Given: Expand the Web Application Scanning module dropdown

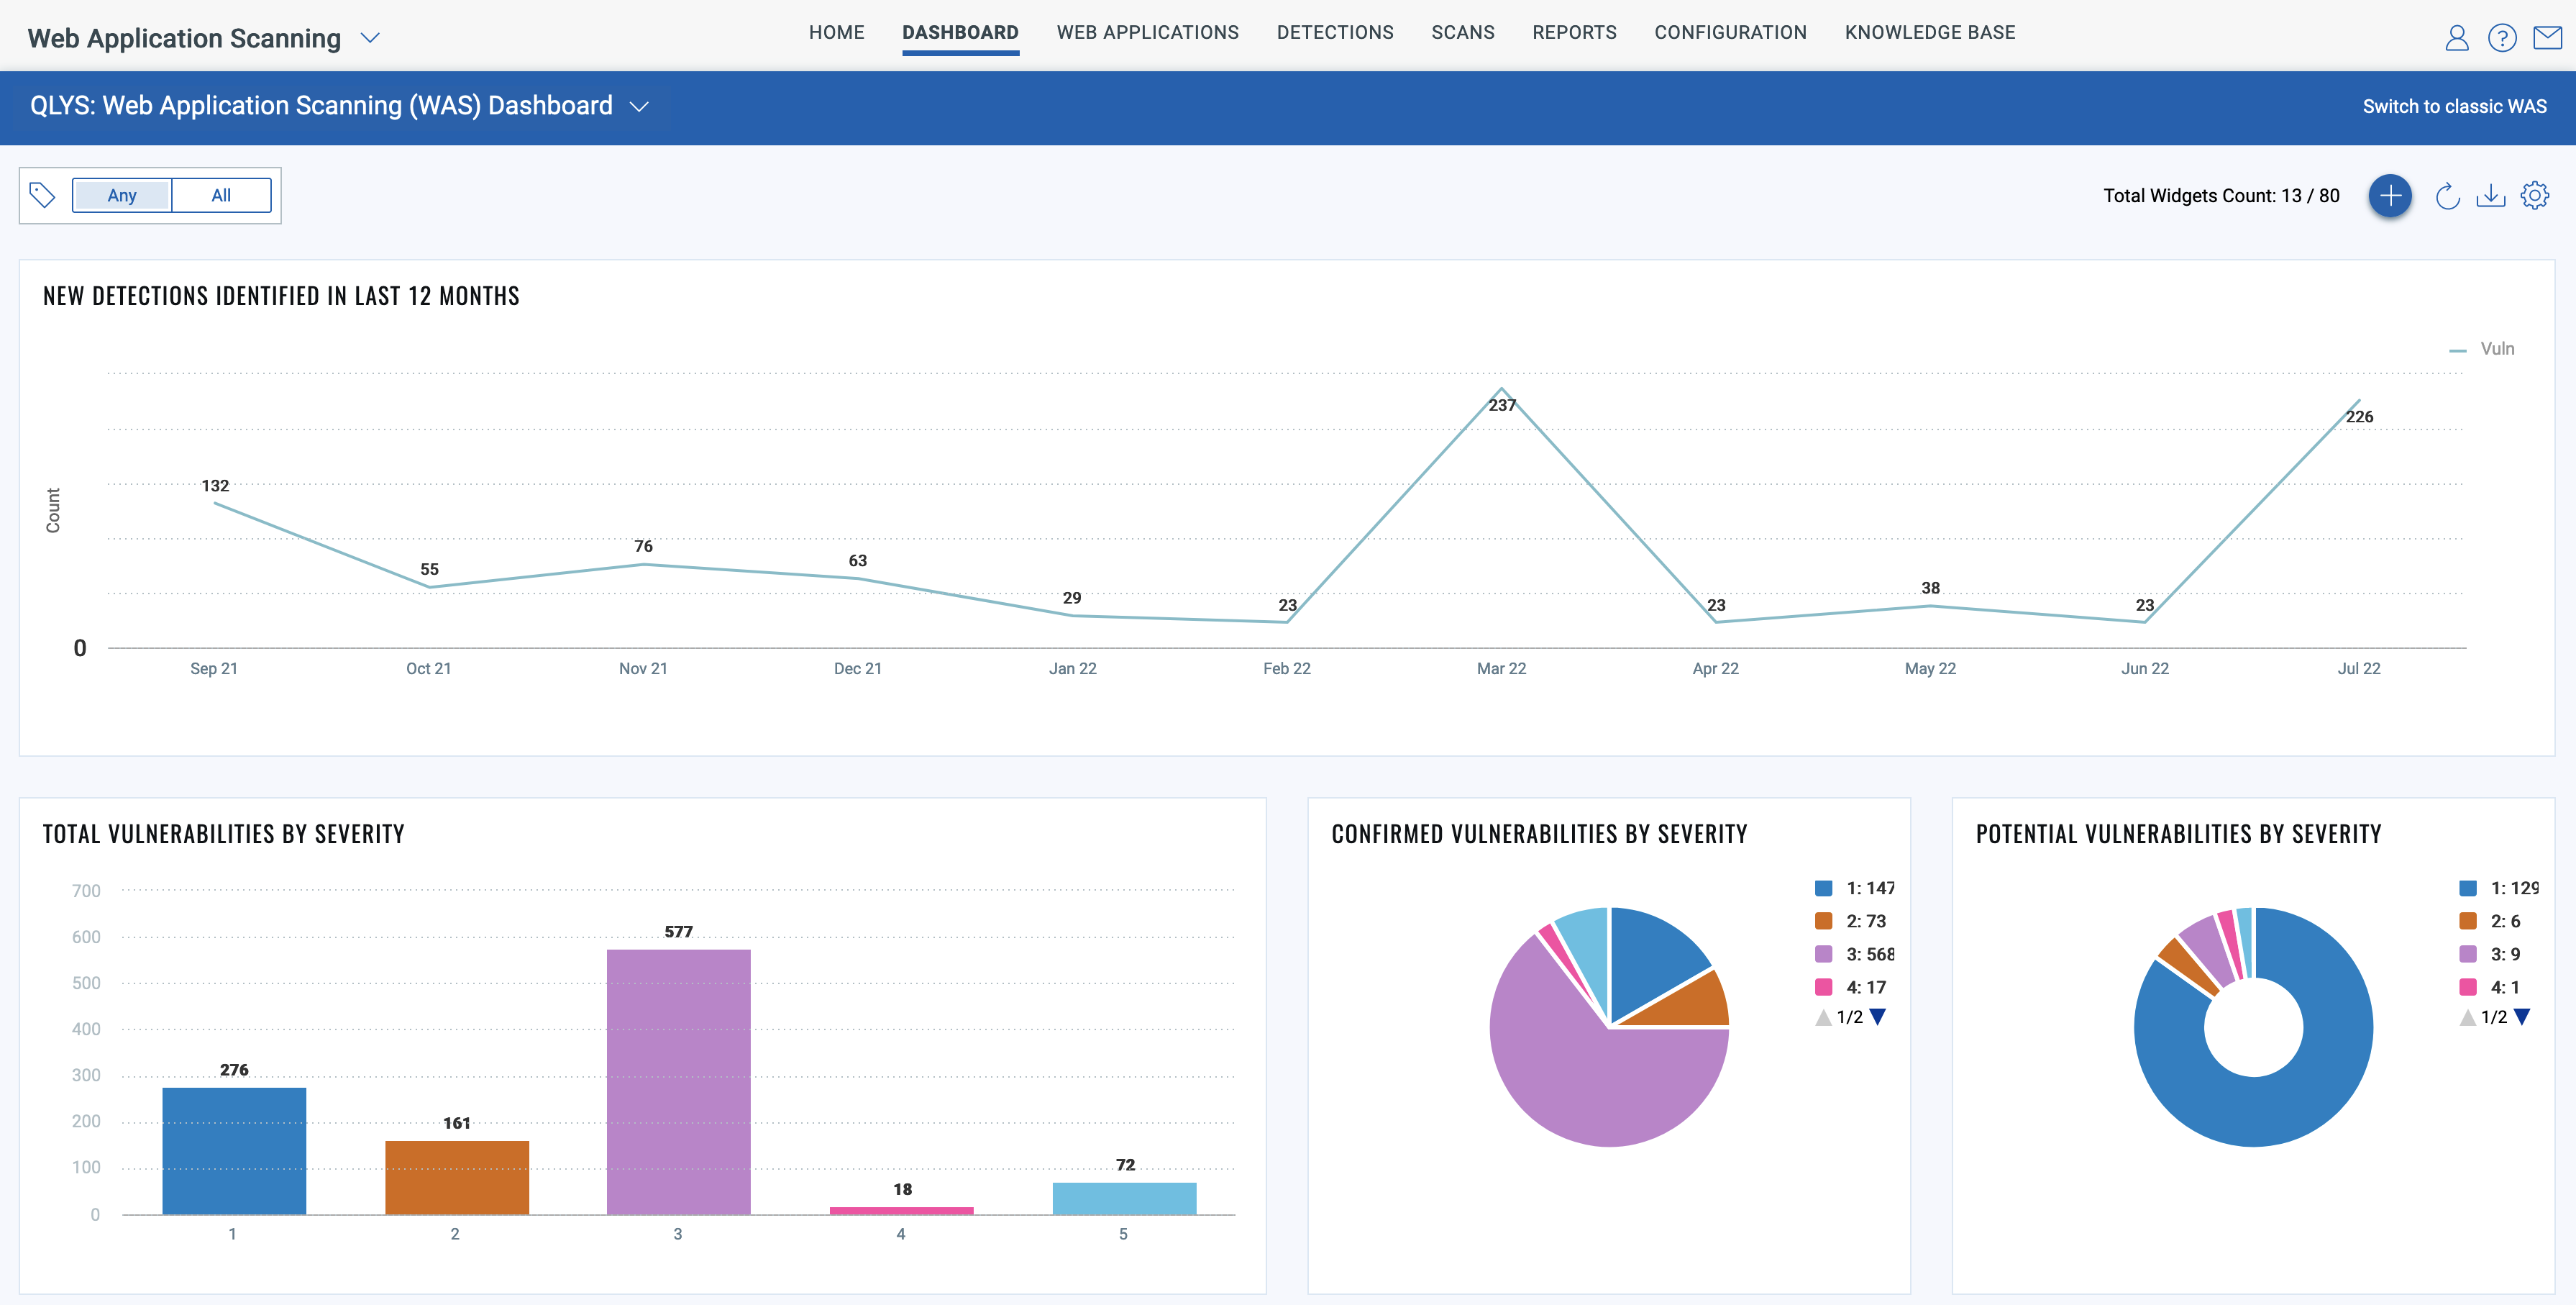Looking at the screenshot, I should [370, 38].
